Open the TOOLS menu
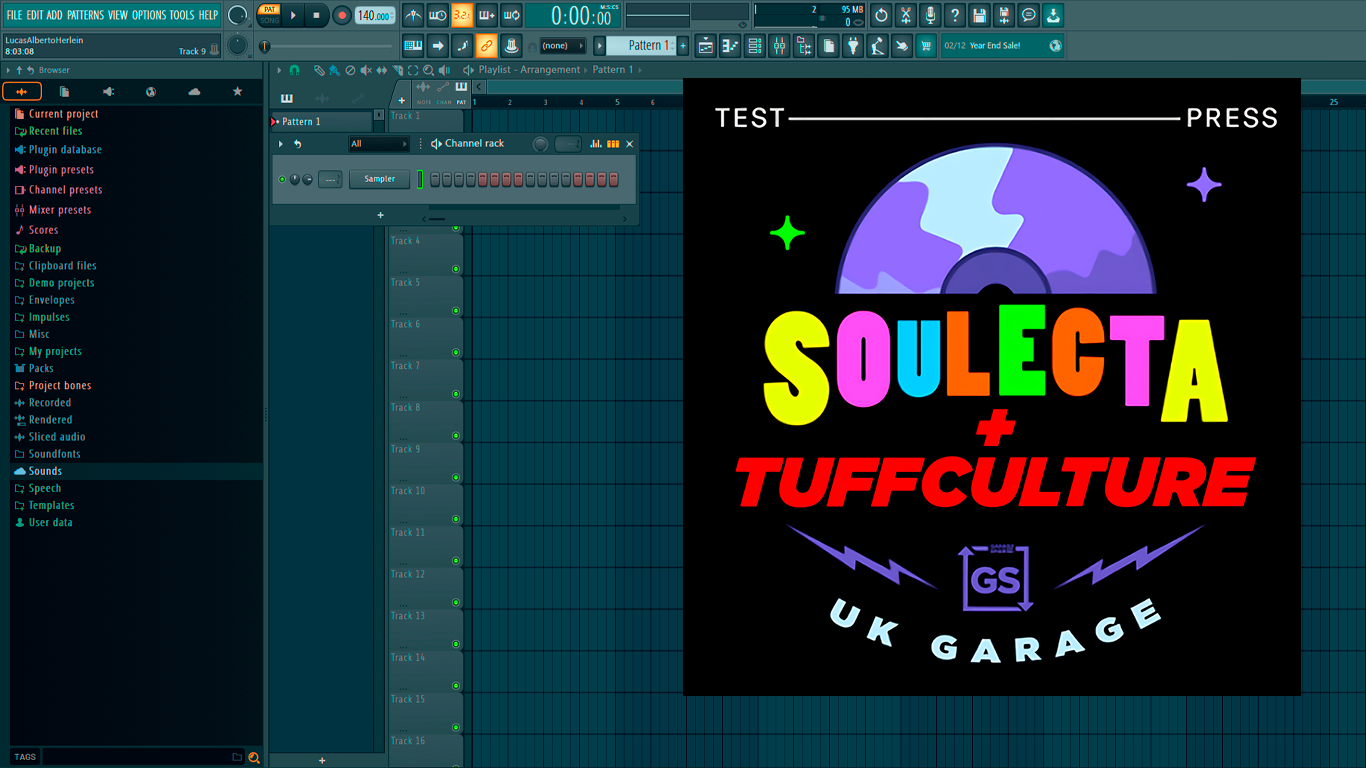The image size is (1366, 768). [x=182, y=15]
